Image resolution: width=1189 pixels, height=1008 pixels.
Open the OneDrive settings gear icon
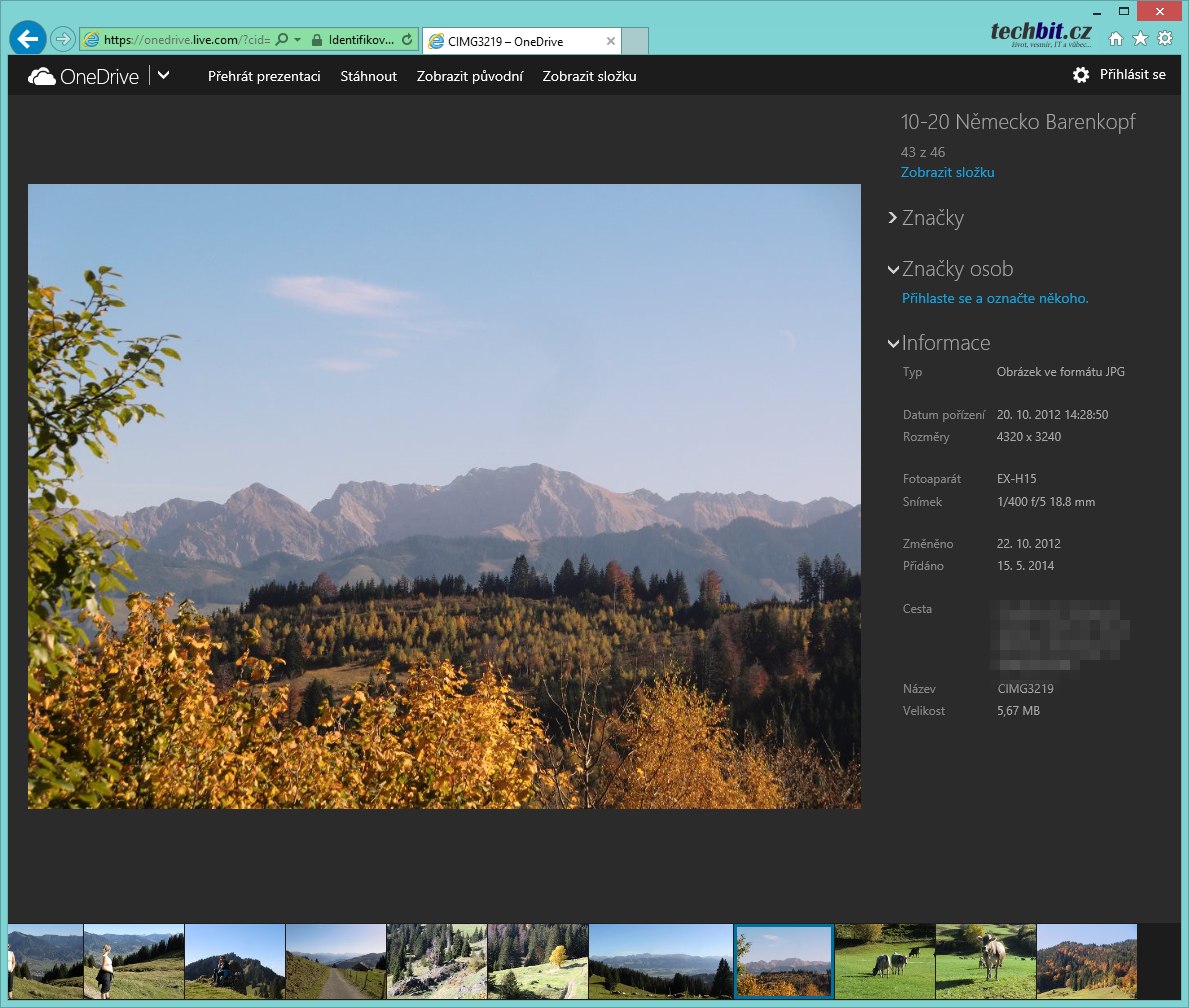1080,75
